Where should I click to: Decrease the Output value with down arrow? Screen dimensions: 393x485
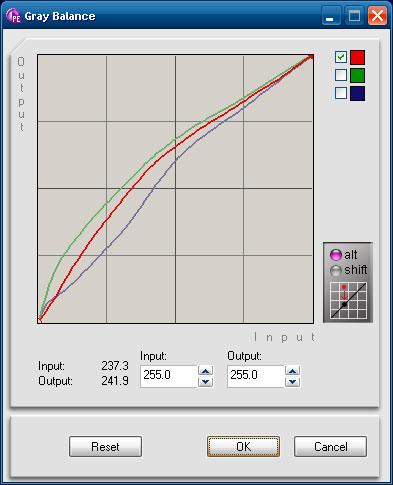(x=292, y=382)
